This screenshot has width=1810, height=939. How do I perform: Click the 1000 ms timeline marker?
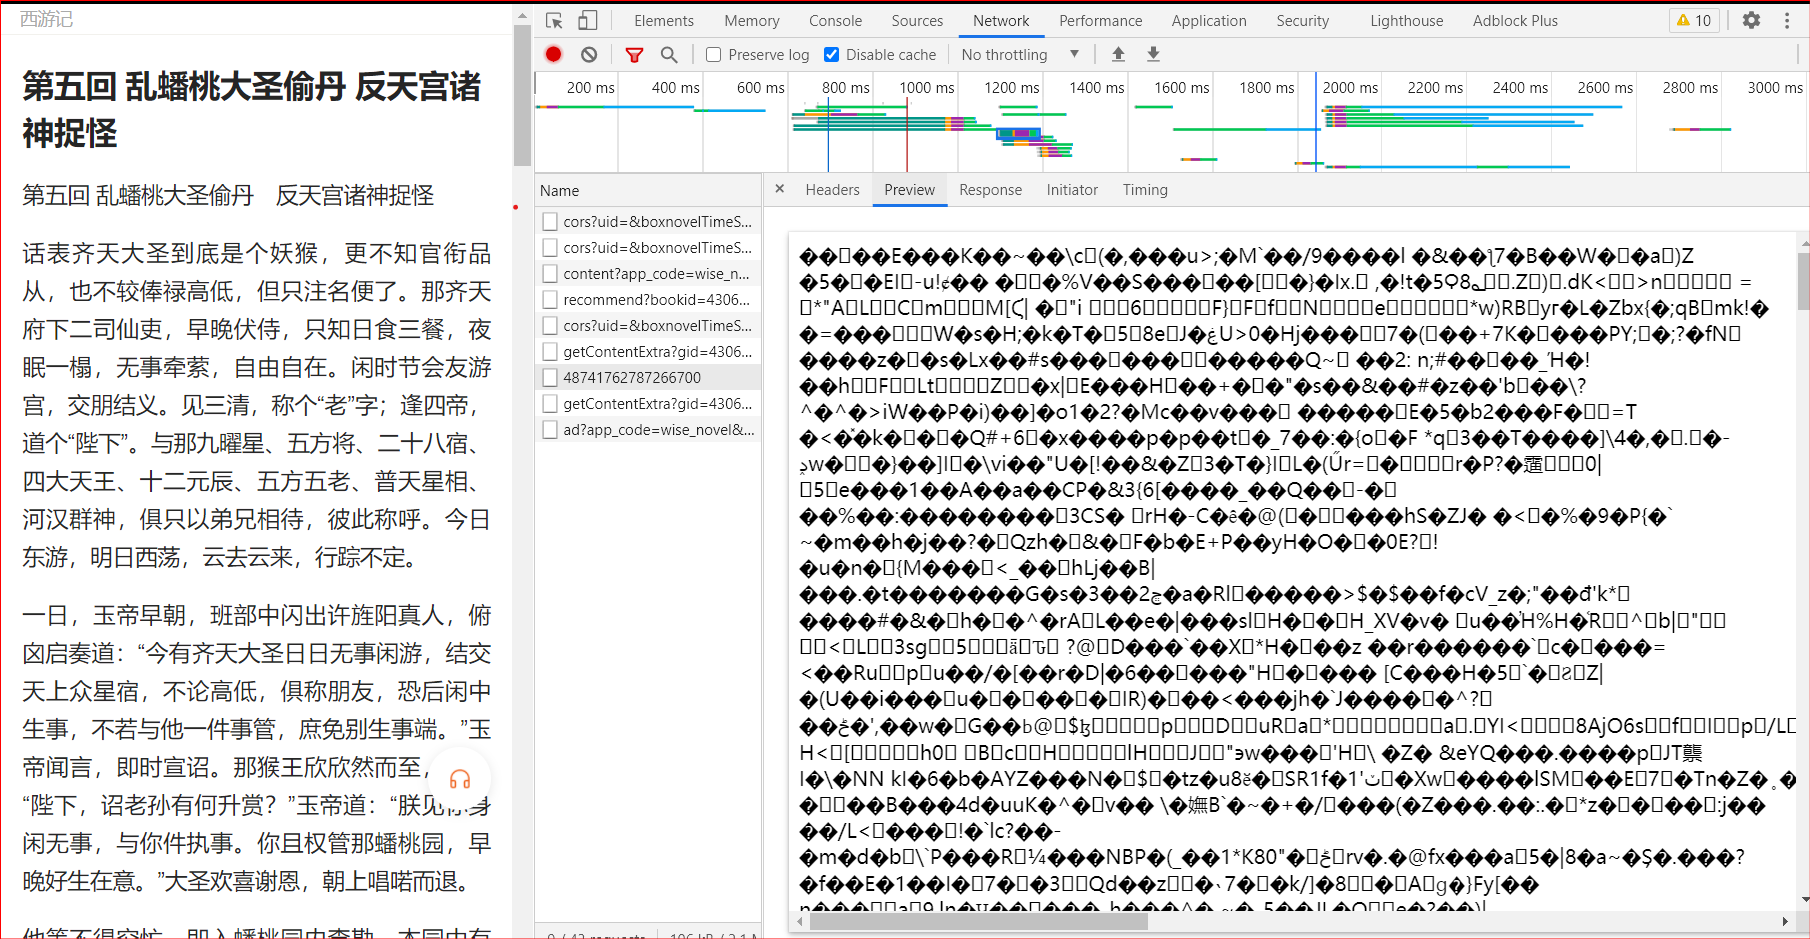tap(926, 88)
